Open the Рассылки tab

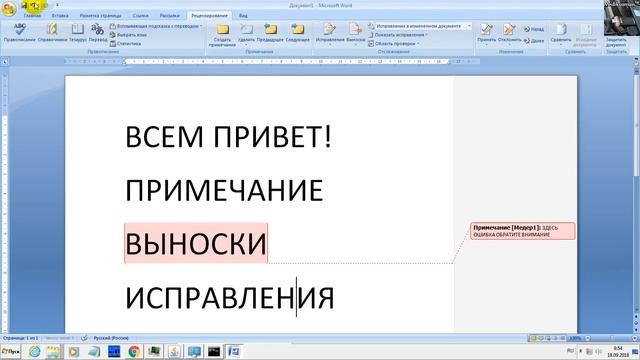[169, 16]
